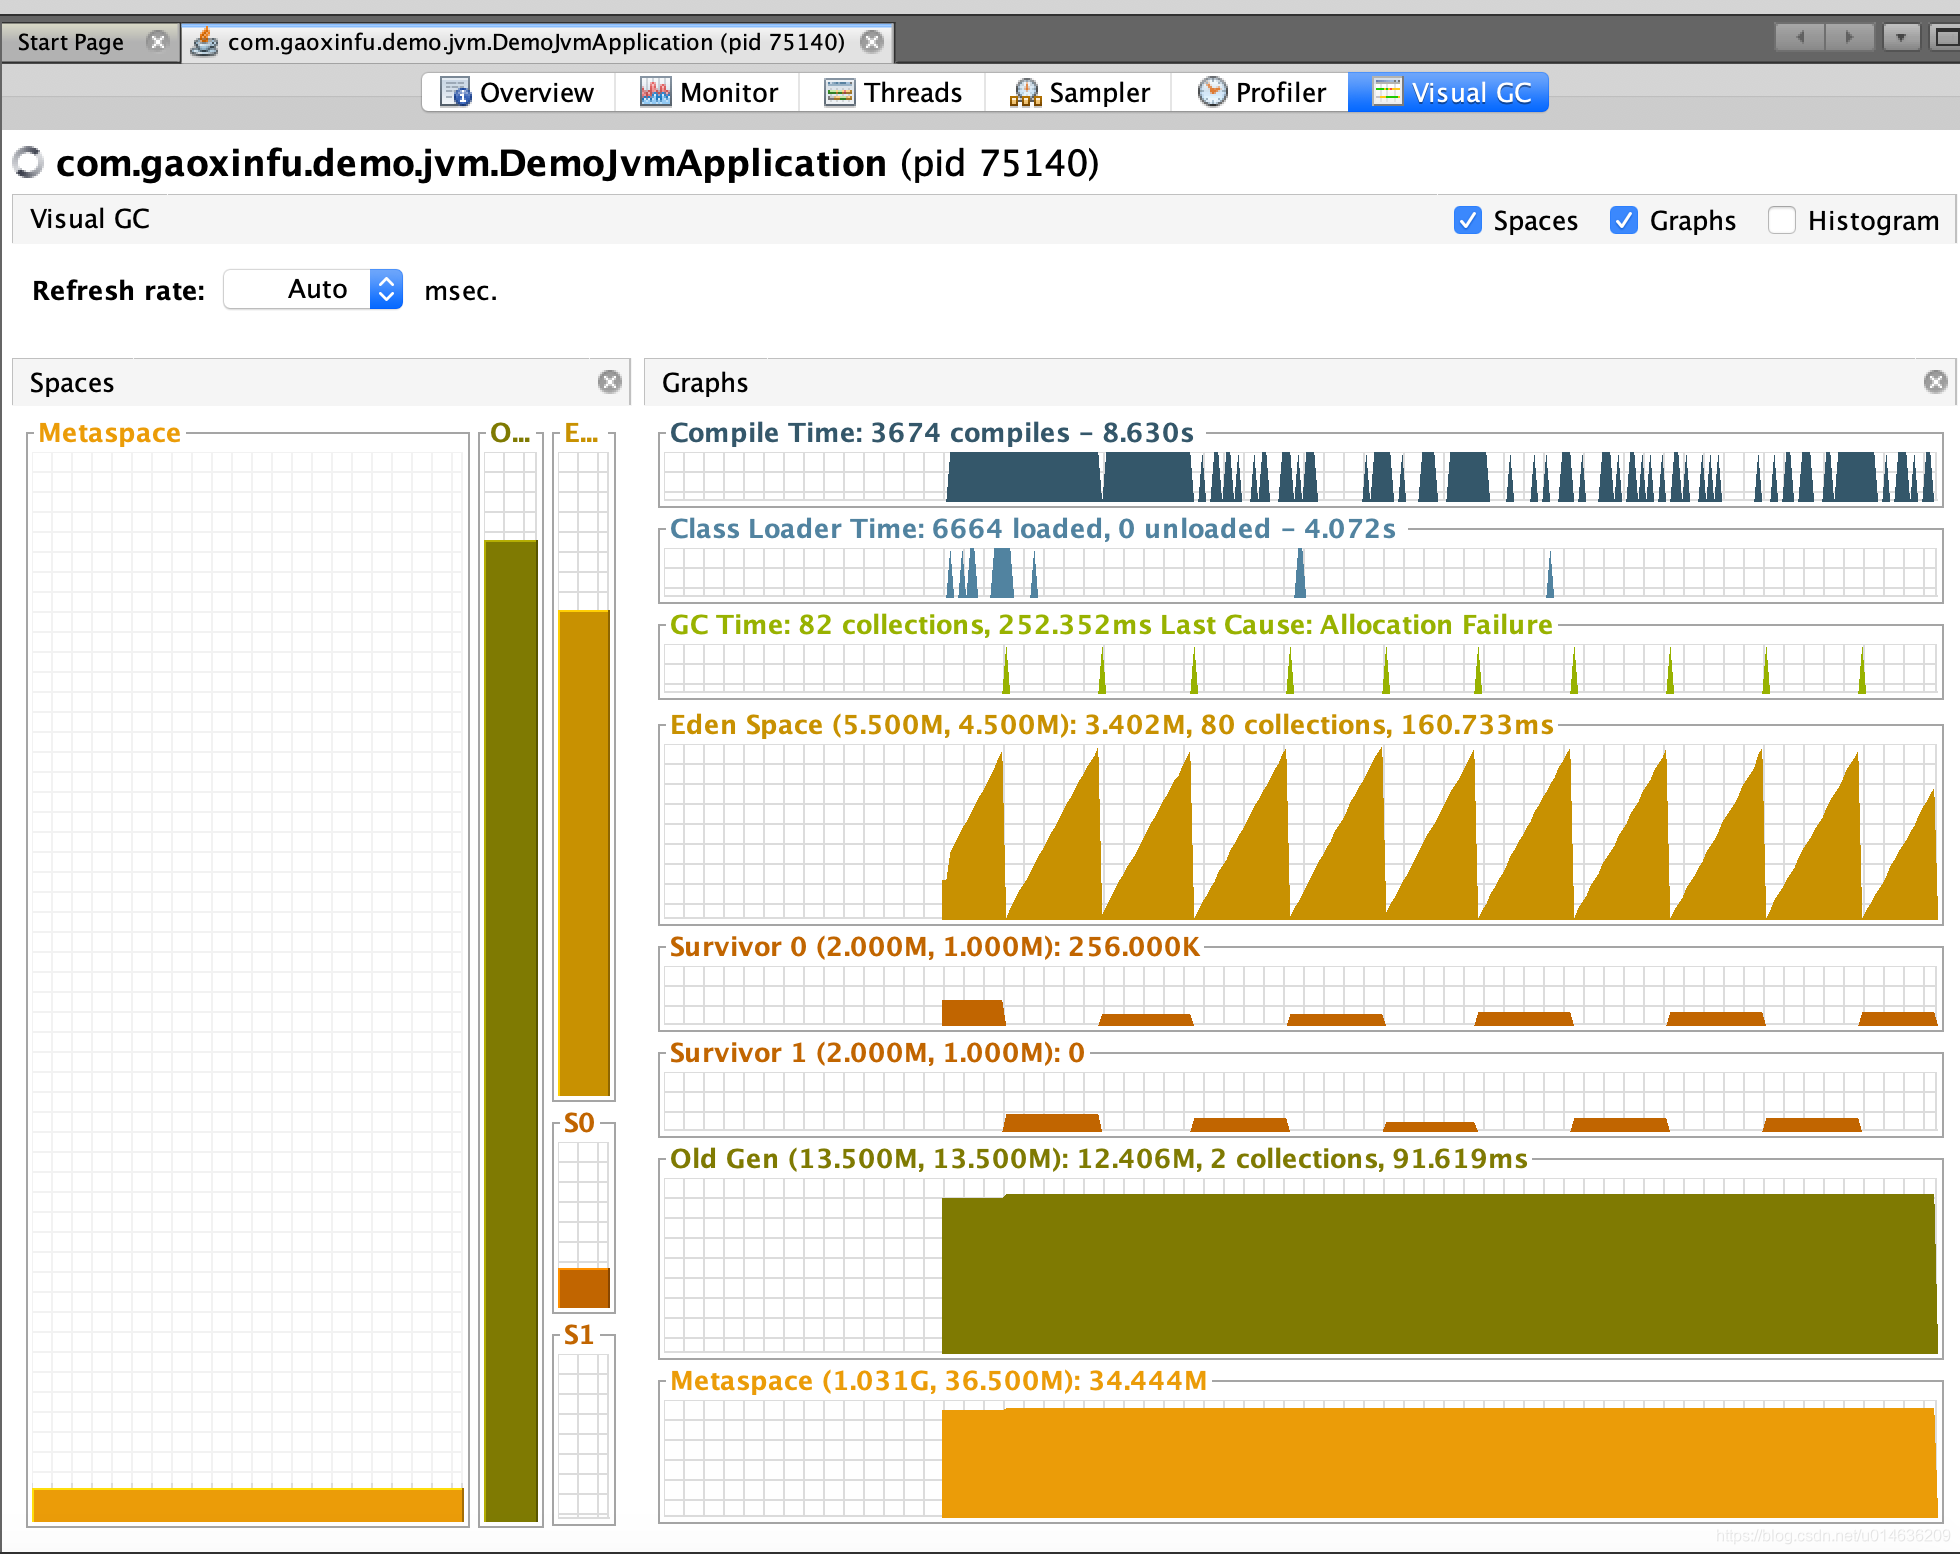Expand the Refresh rate Auto dropdown
The width and height of the screenshot is (1960, 1554).
387,289
